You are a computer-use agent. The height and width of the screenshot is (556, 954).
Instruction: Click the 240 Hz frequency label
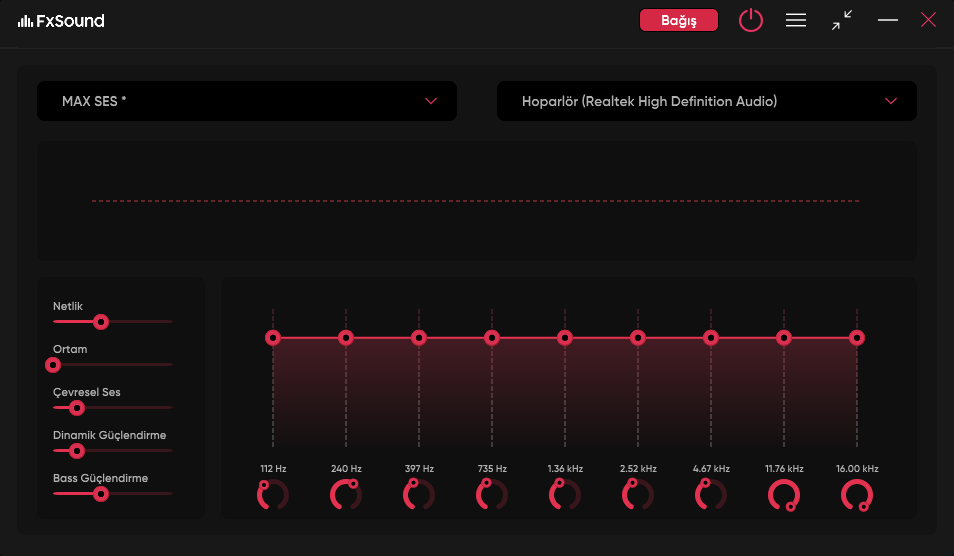pos(346,468)
